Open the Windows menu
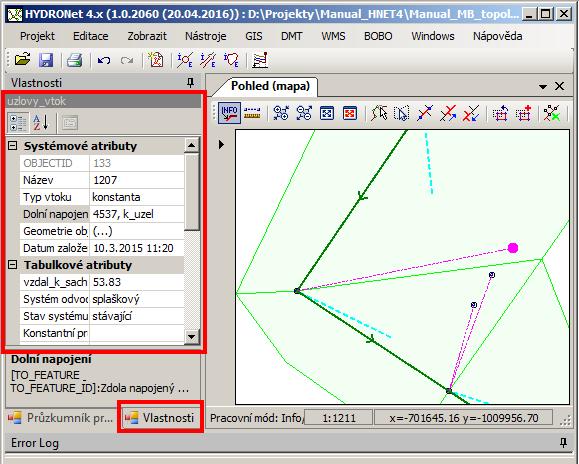Image resolution: width=579 pixels, height=464 pixels. click(x=433, y=36)
